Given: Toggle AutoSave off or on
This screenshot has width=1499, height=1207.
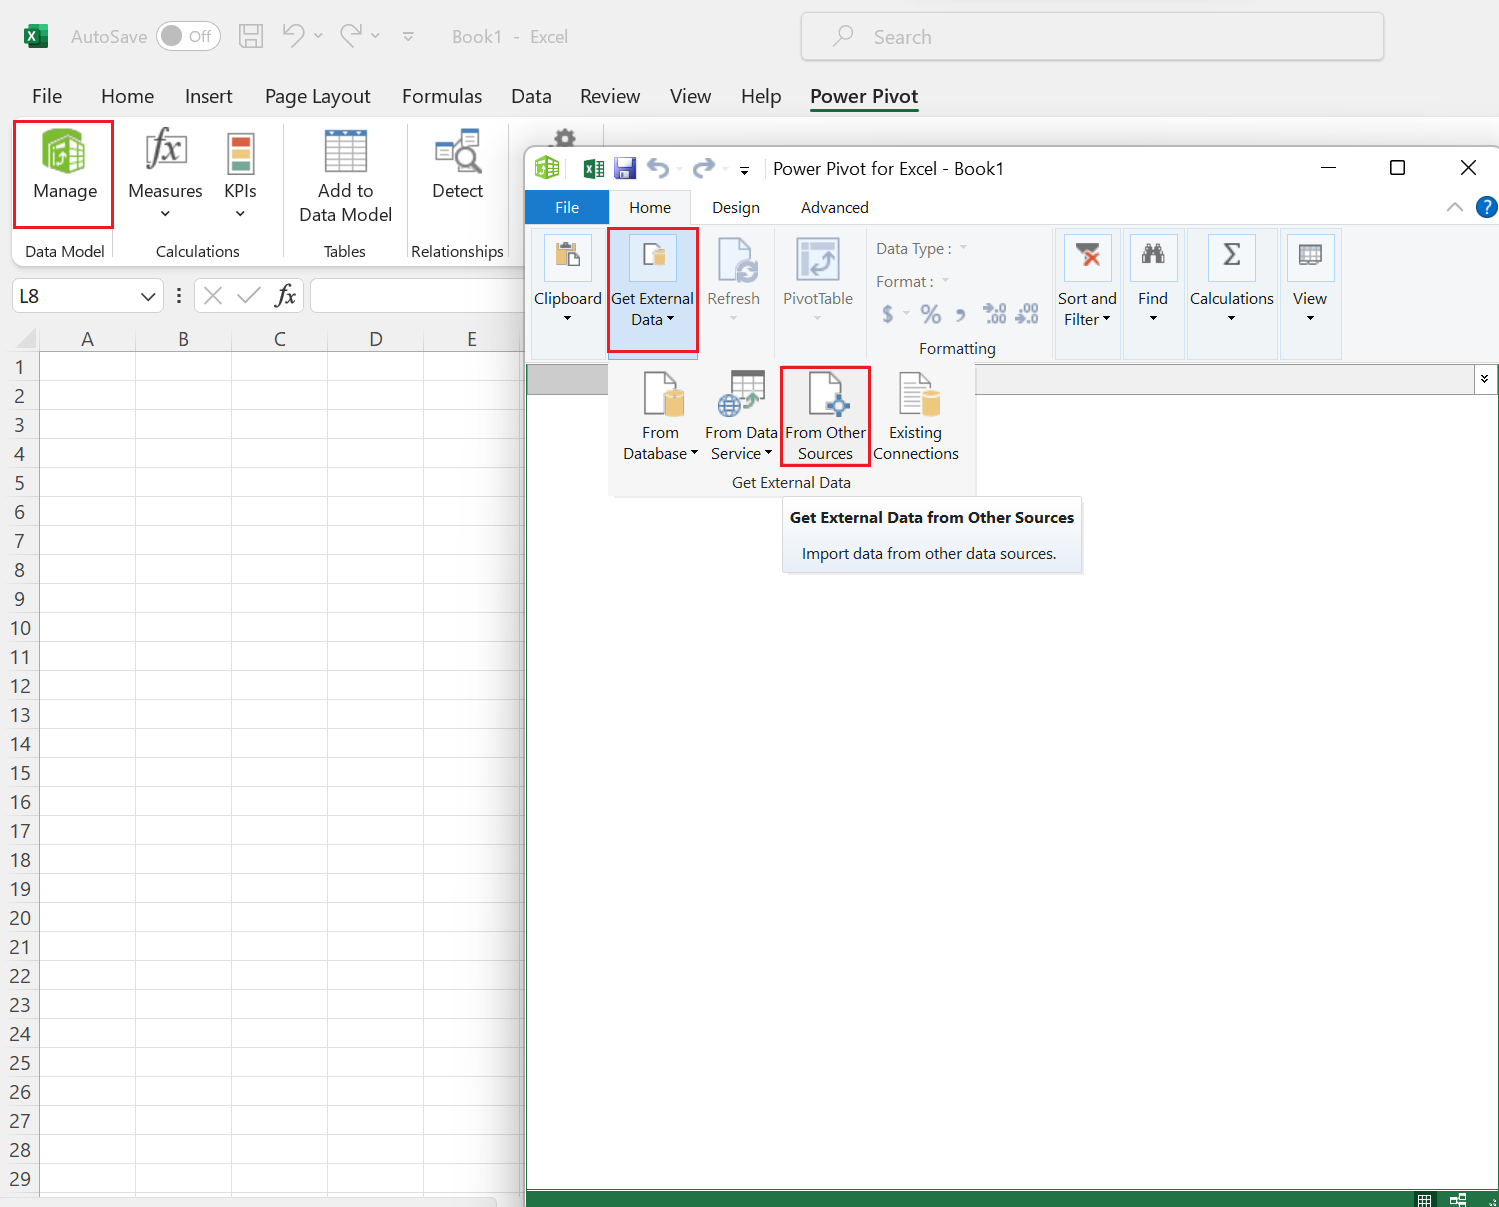Looking at the screenshot, I should 188,36.
